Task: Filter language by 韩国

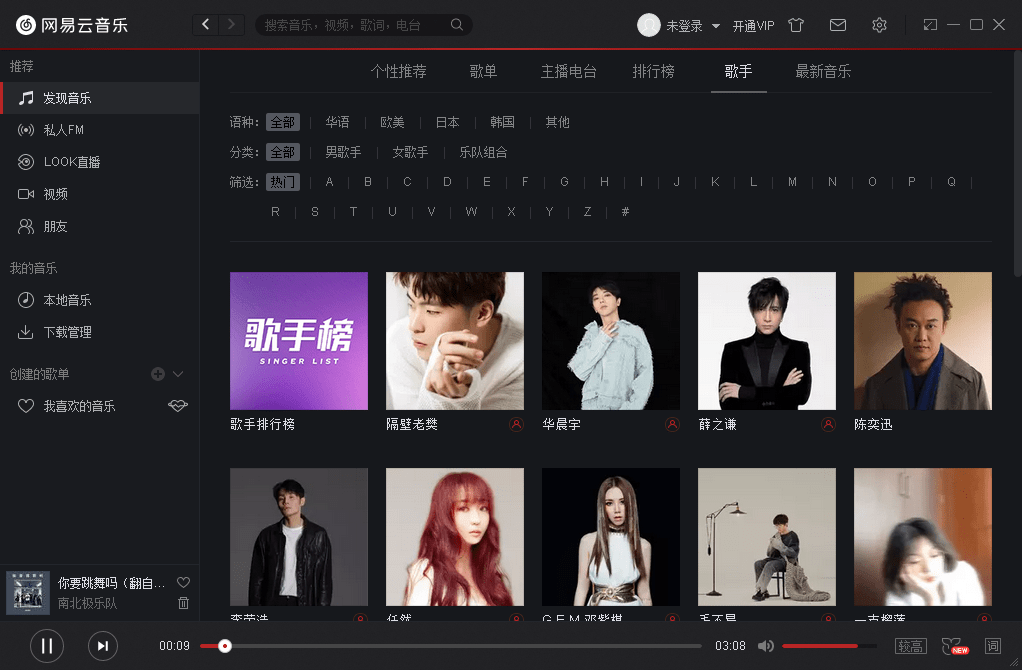Action: pyautogui.click(x=503, y=122)
